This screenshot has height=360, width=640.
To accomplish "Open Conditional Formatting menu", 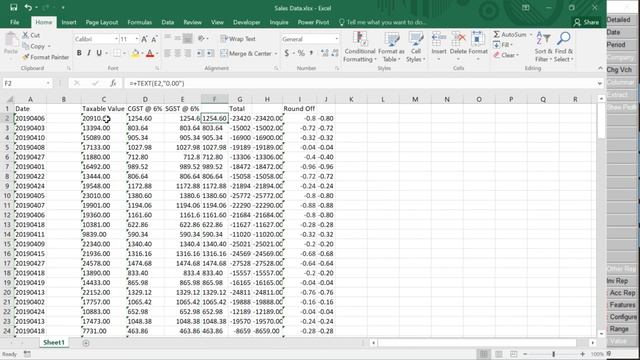I will tap(360, 47).
